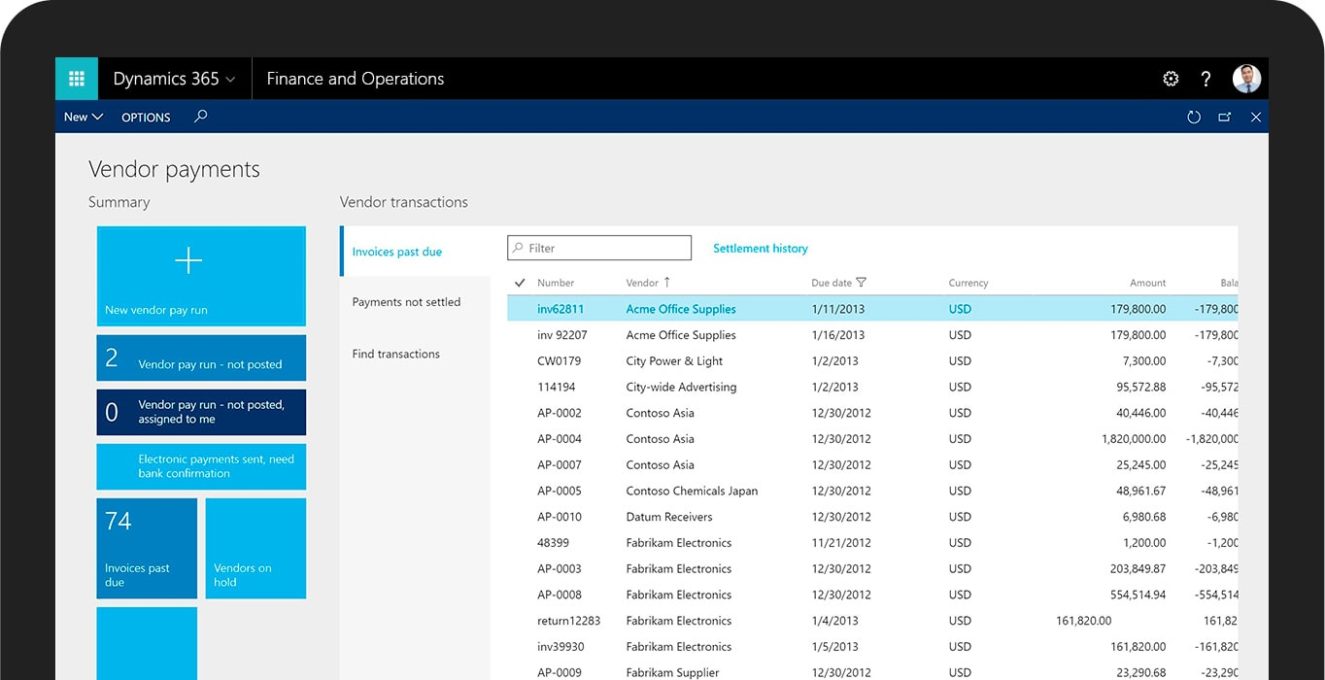Viewport: 1325px width, 680px height.
Task: Select invoice row return12283
Action: pyautogui.click(x=872, y=621)
